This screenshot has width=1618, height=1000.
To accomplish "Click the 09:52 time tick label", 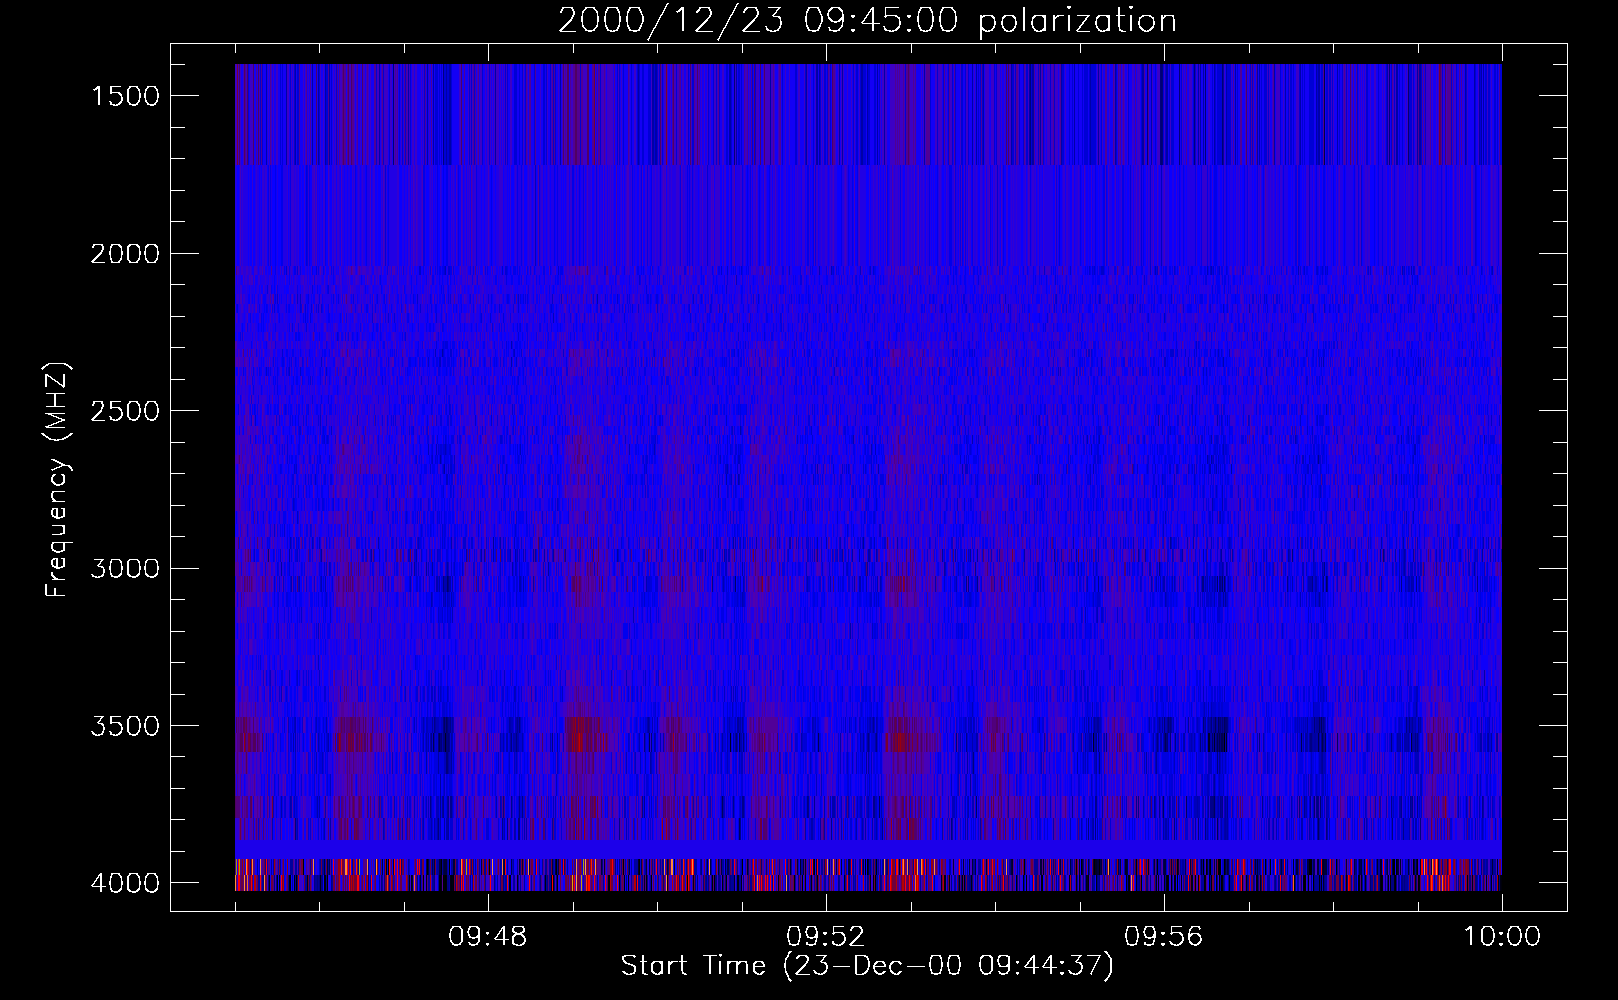I will [826, 937].
